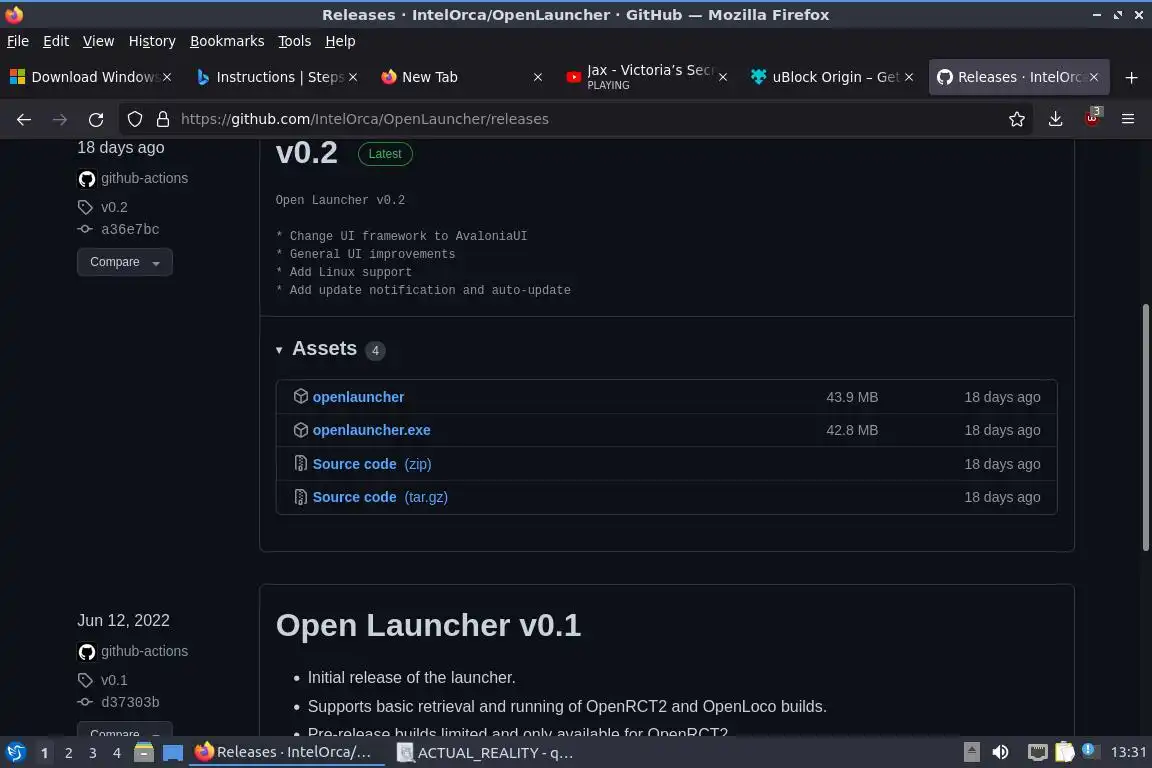Viewport: 1152px width, 768px height.
Task: Close the New Tab tab
Action: pos(538,77)
